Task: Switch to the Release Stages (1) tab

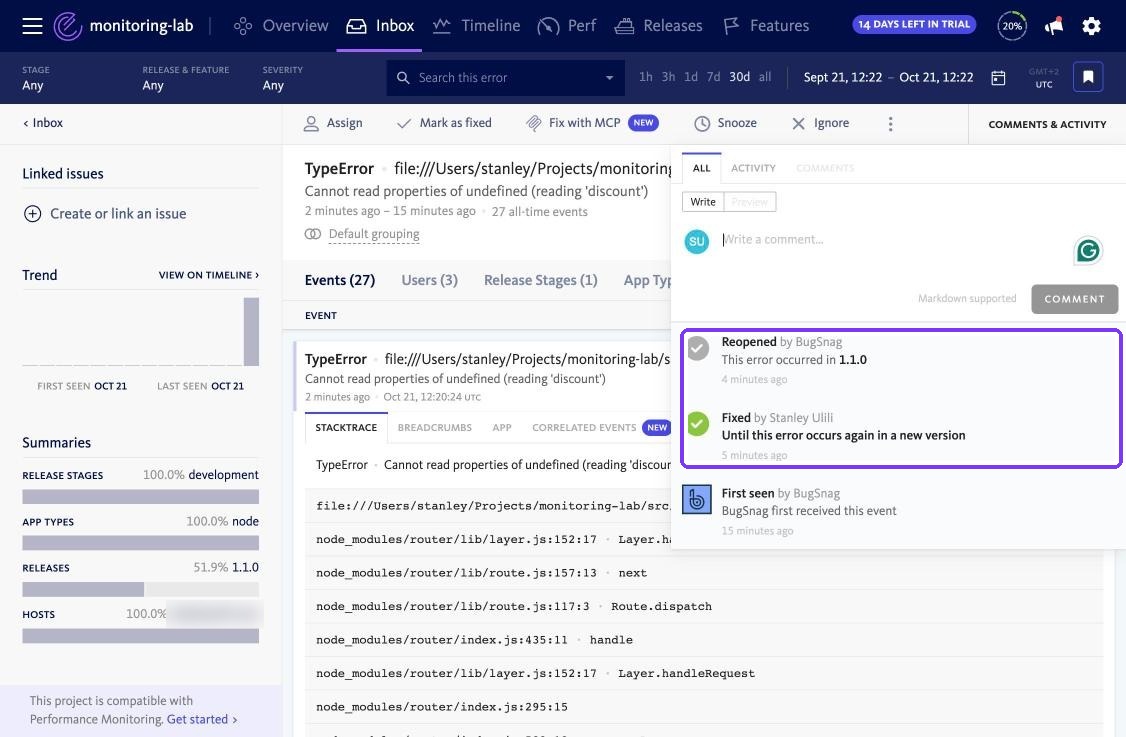Action: pyautogui.click(x=541, y=280)
